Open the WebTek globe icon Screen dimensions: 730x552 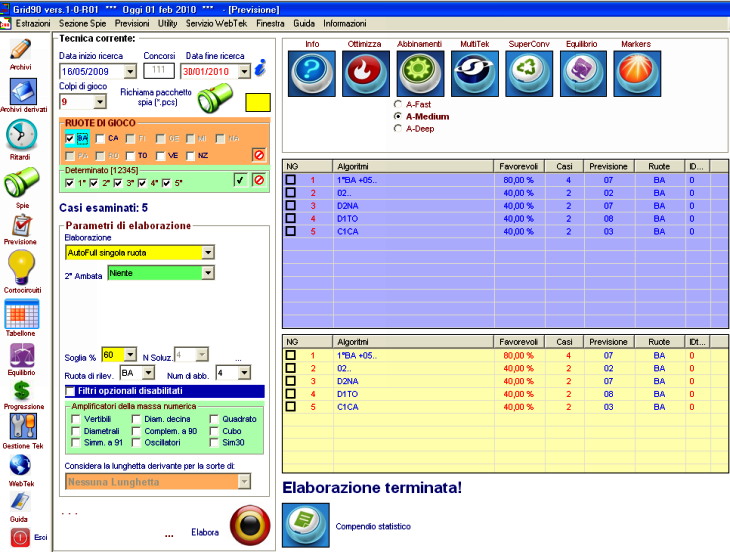(20, 465)
